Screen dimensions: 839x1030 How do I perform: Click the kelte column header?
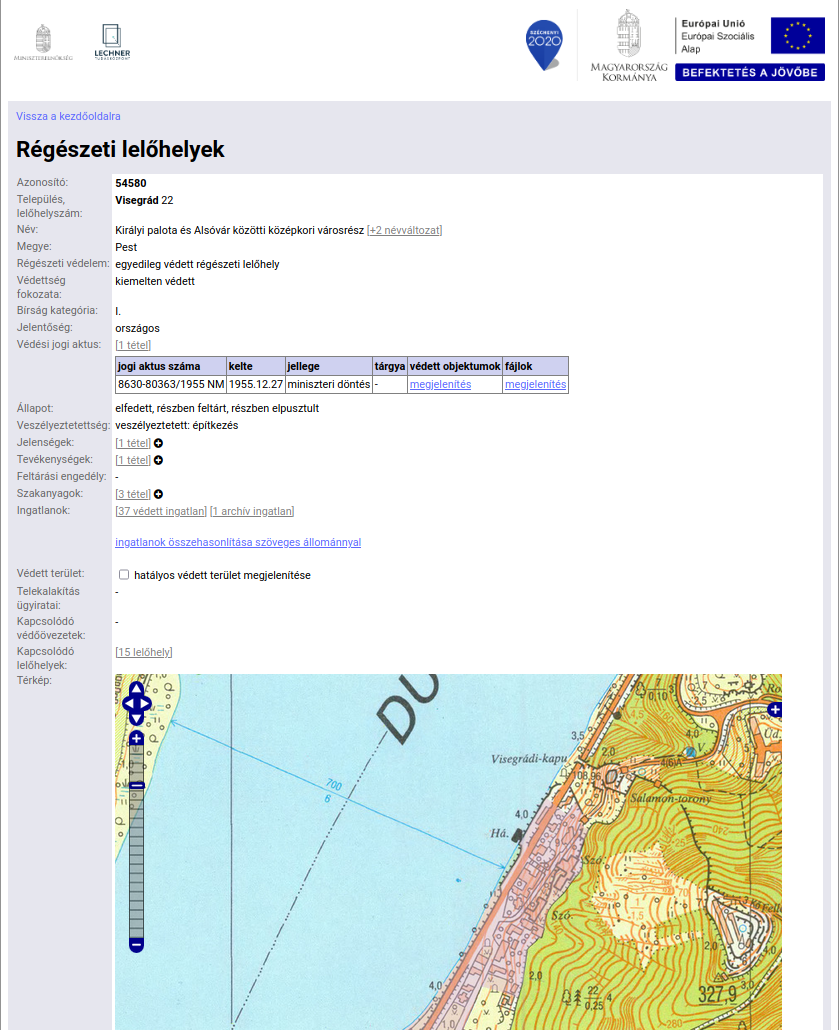256,367
